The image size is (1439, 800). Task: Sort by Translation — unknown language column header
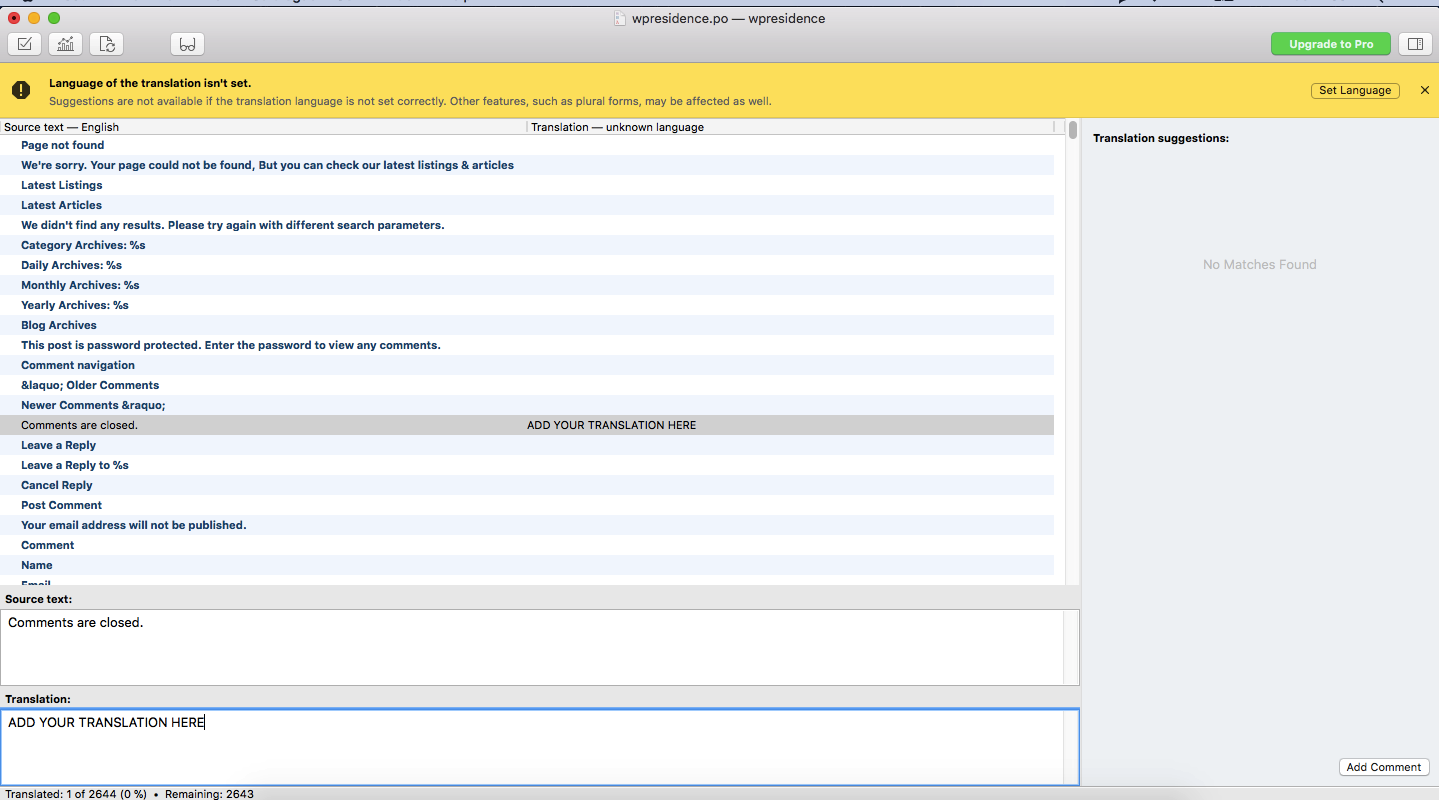(x=790, y=127)
